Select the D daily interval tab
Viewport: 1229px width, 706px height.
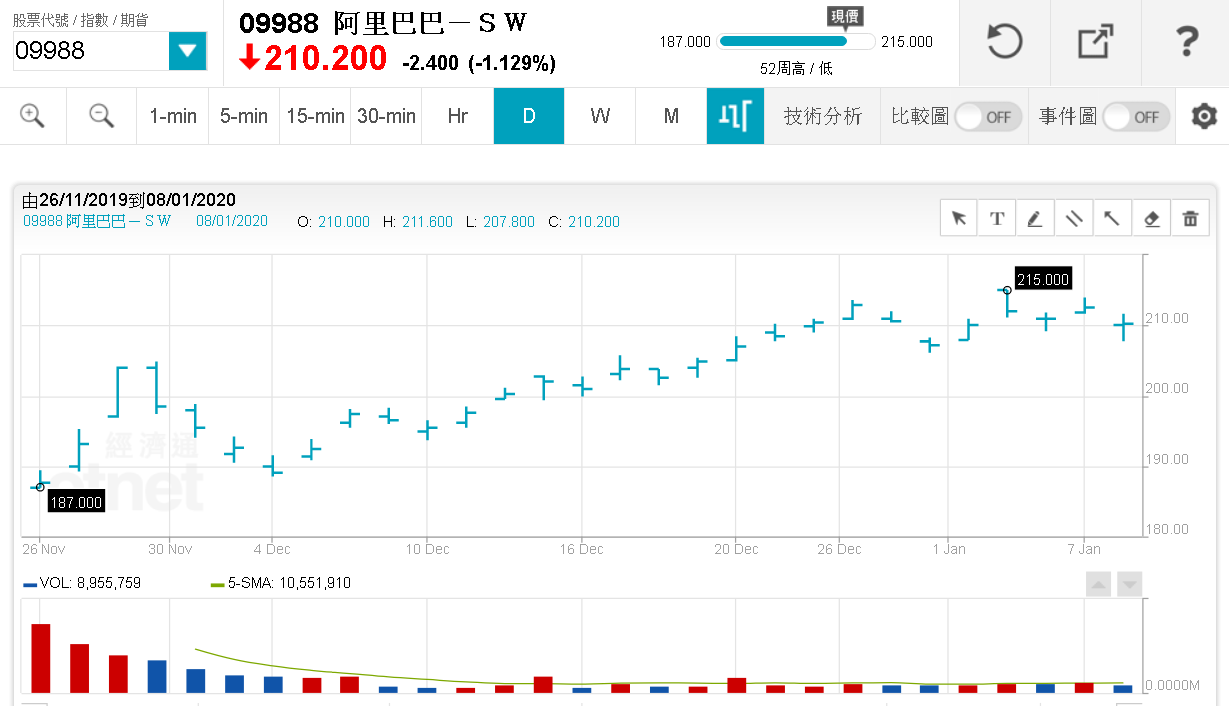click(x=529, y=116)
